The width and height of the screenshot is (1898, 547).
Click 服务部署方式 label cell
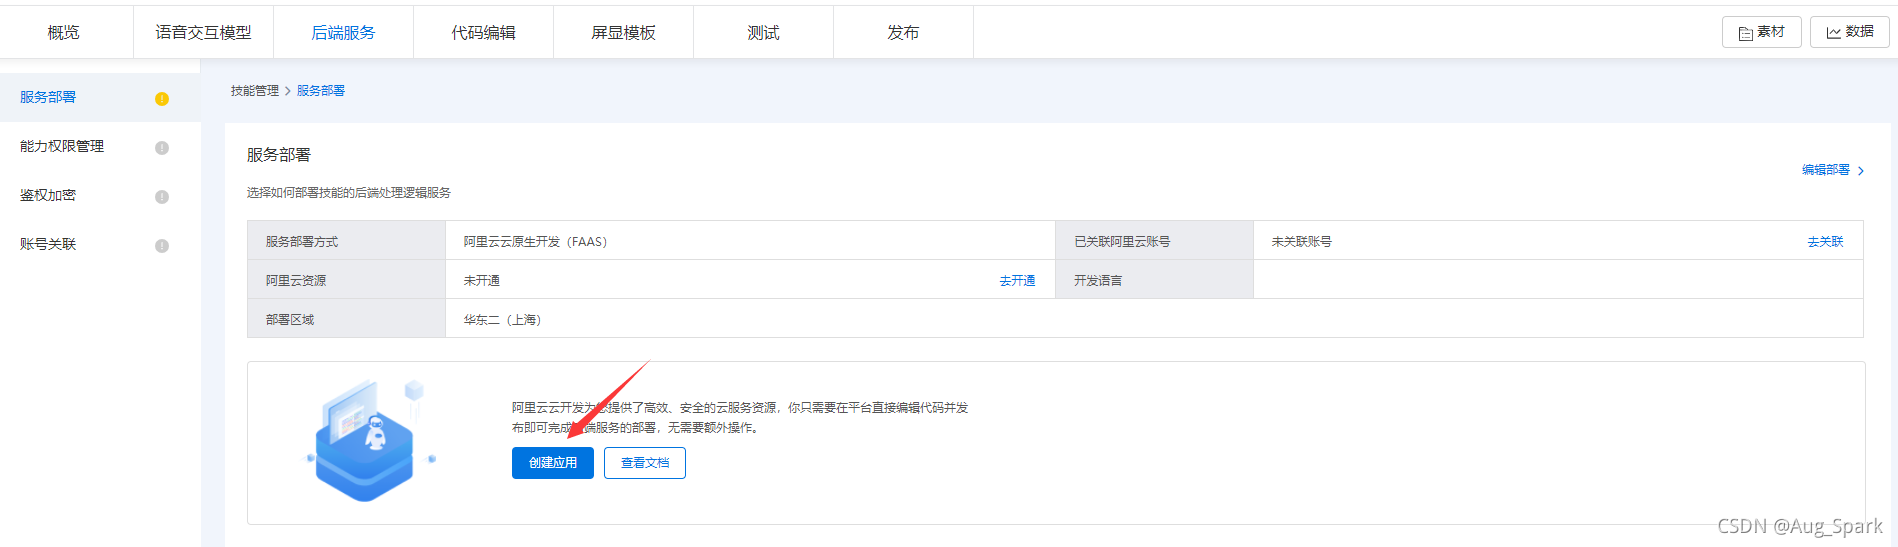coord(346,241)
